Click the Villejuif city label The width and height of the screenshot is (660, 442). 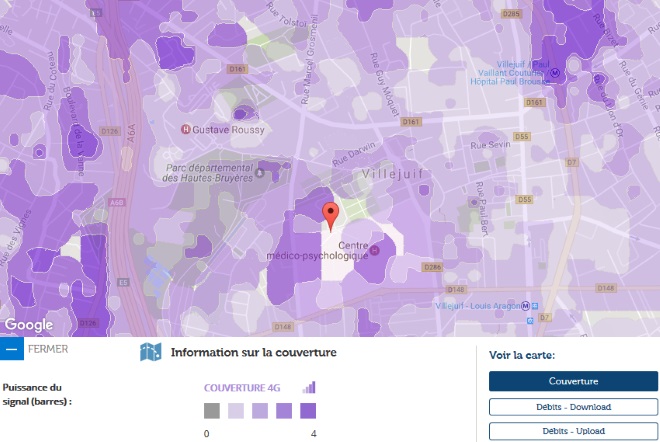tap(393, 174)
